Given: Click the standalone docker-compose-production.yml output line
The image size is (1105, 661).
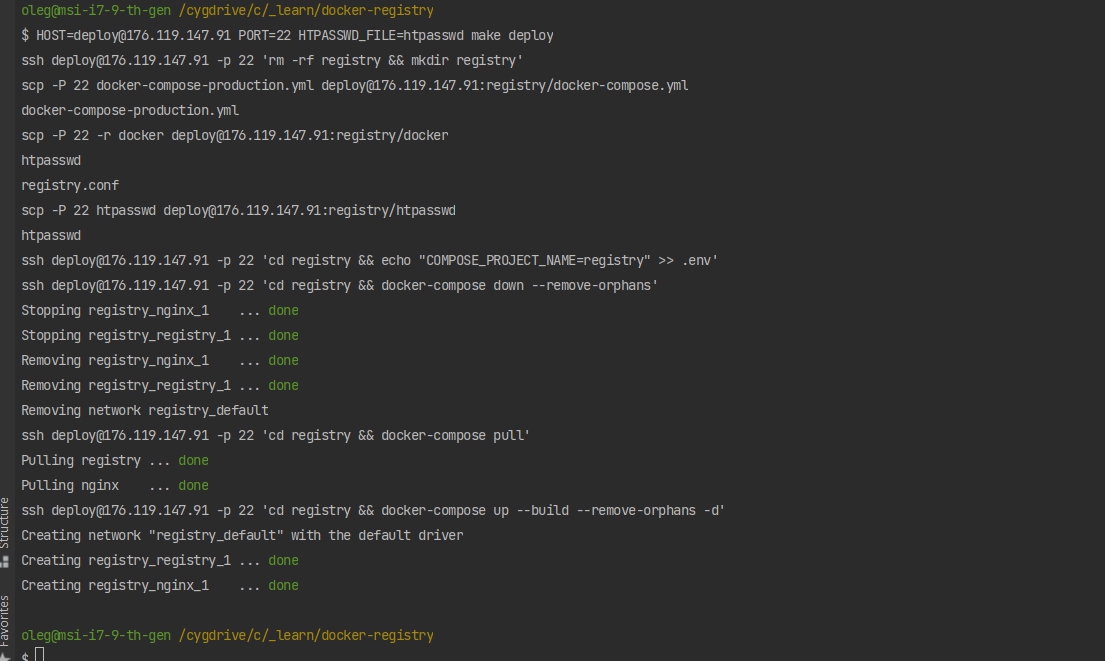Looking at the screenshot, I should [130, 110].
